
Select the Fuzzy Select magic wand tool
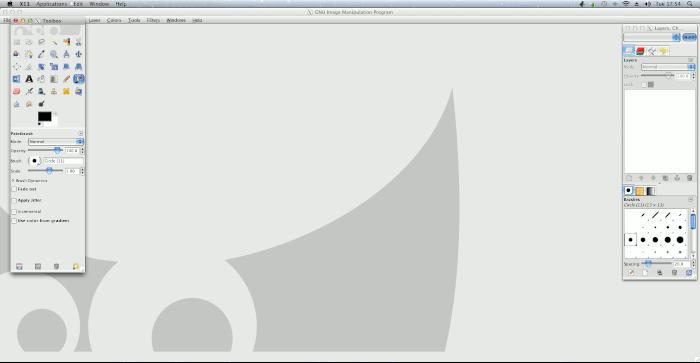point(54,42)
